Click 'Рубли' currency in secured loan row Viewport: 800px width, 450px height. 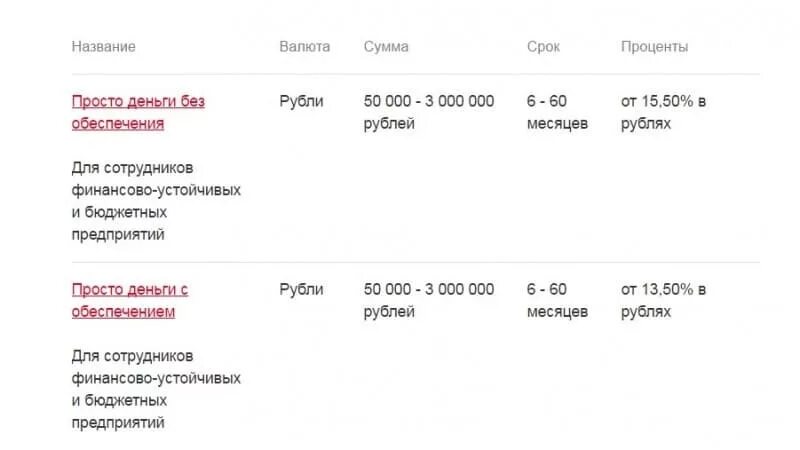[301, 289]
